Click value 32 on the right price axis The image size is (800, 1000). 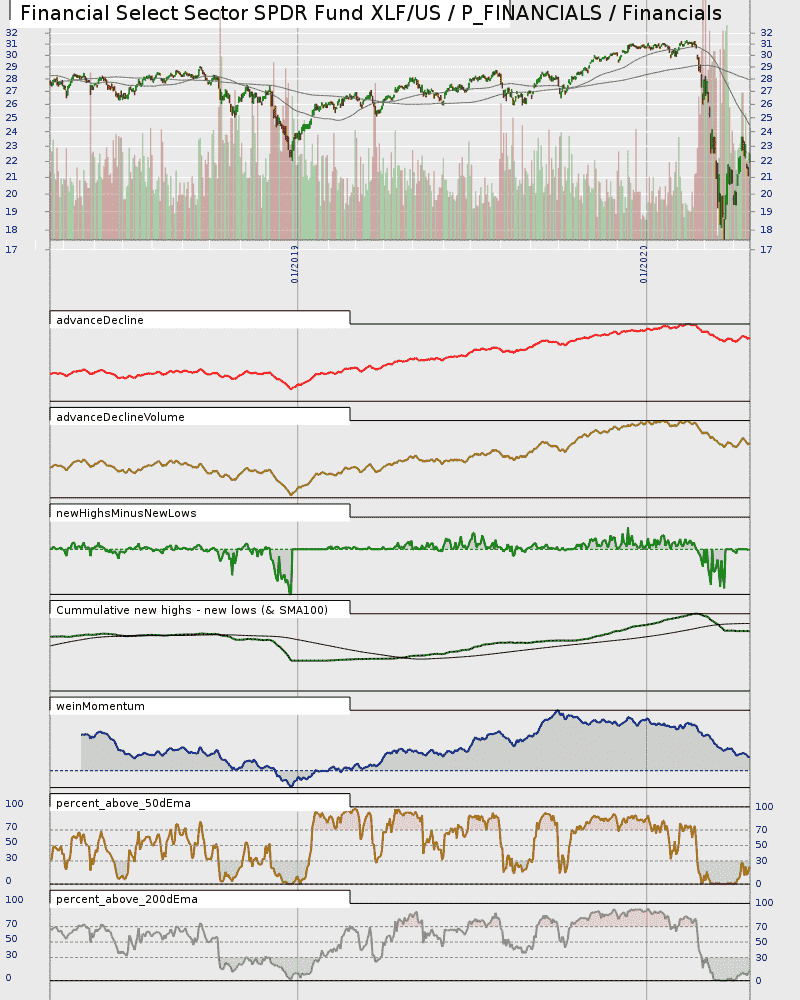coord(766,33)
